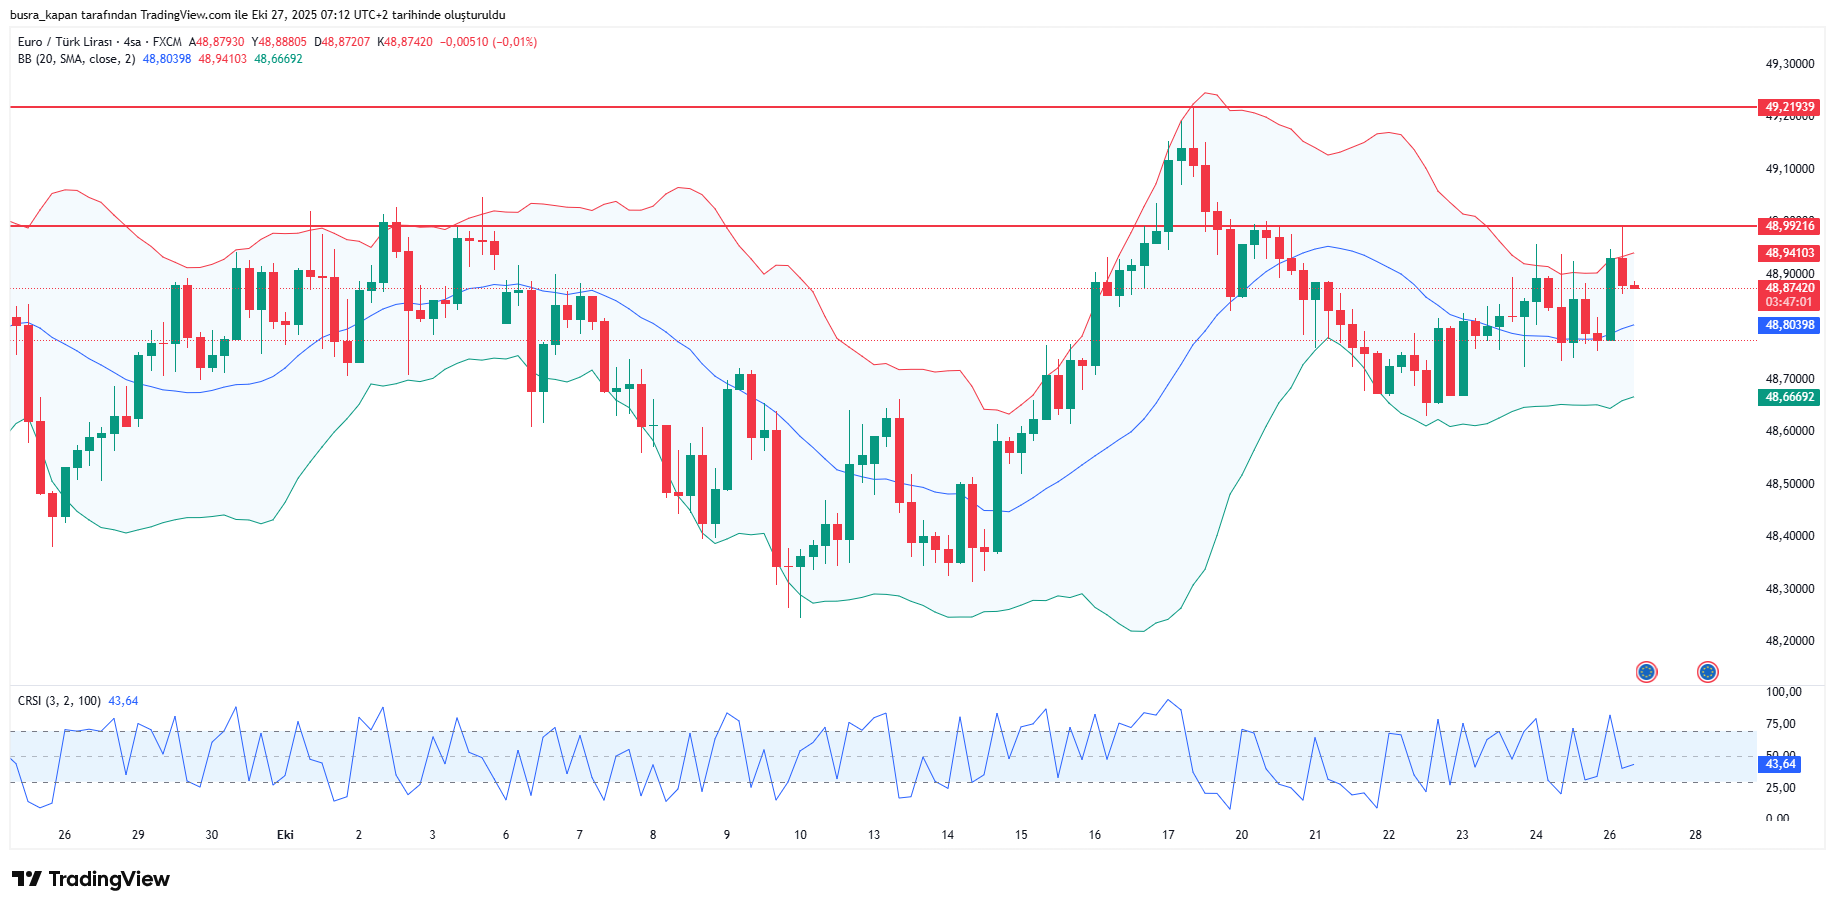Click the date label 17 on time axis
The width and height of the screenshot is (1835, 909).
coord(1168,835)
